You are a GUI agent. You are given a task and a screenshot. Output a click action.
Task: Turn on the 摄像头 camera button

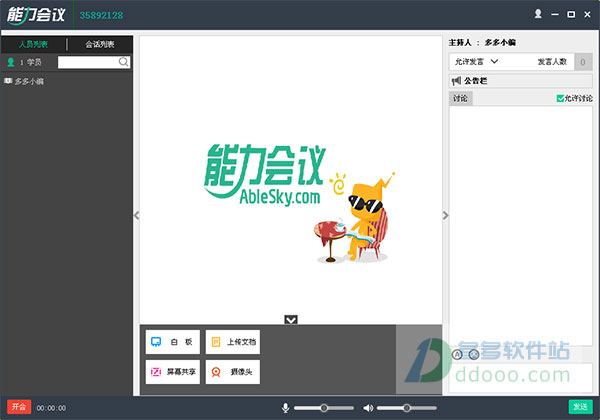coord(233,371)
